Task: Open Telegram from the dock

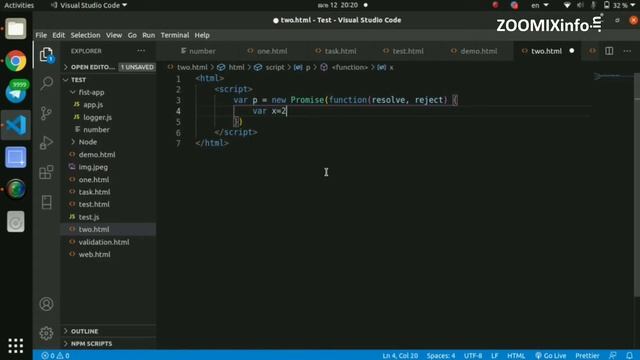Action: pos(16,92)
